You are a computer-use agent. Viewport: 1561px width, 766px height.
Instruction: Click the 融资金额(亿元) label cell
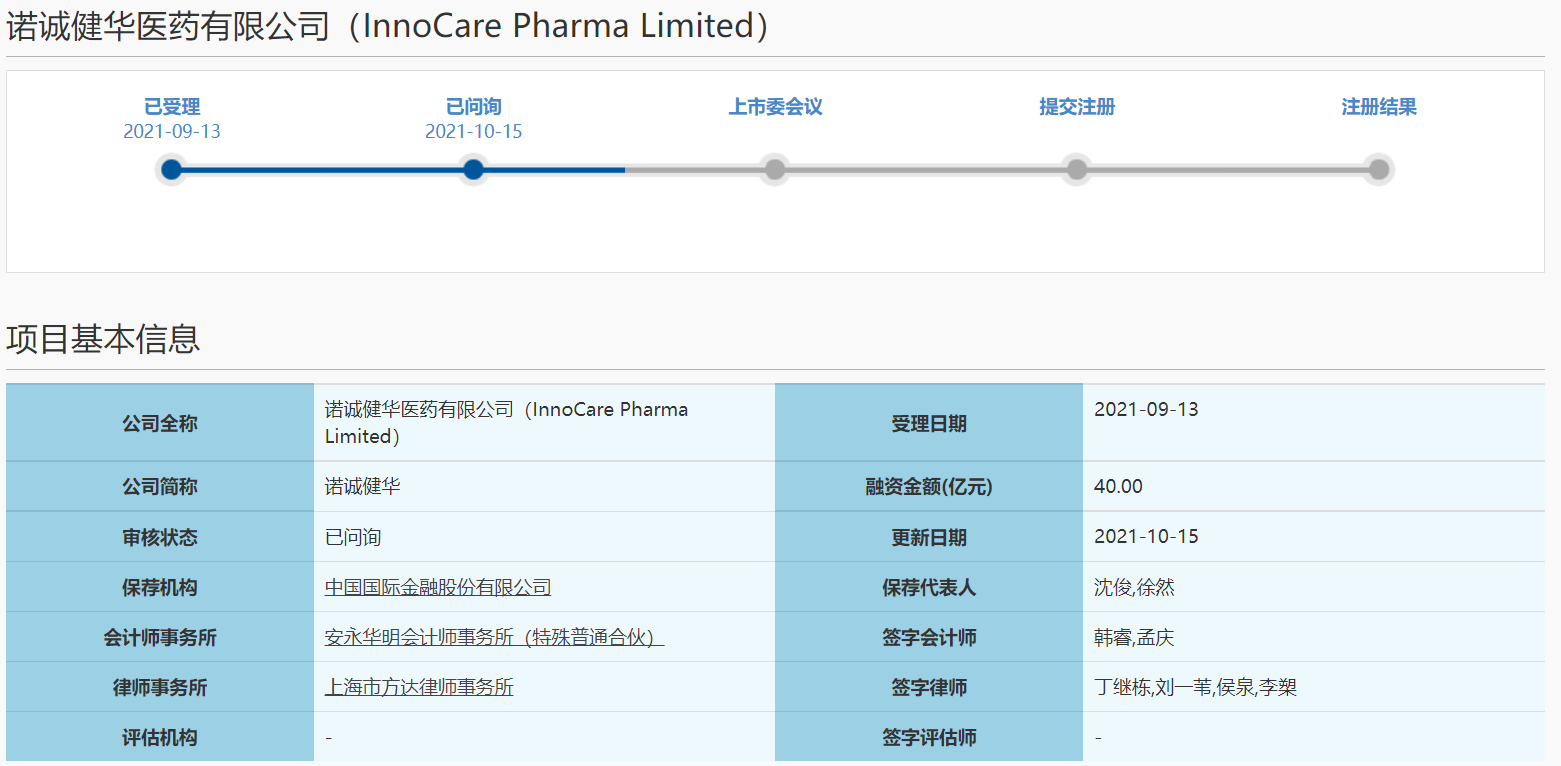pos(929,487)
